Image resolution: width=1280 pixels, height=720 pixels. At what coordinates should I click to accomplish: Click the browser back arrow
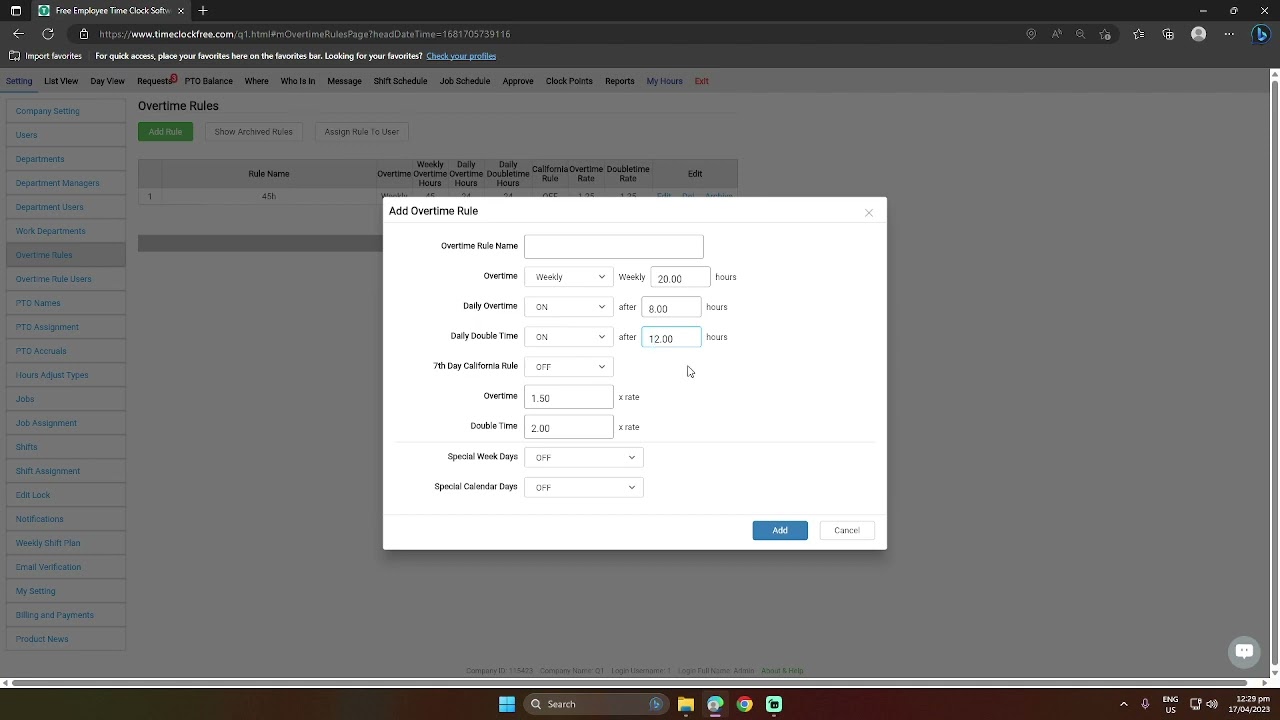[x=18, y=34]
